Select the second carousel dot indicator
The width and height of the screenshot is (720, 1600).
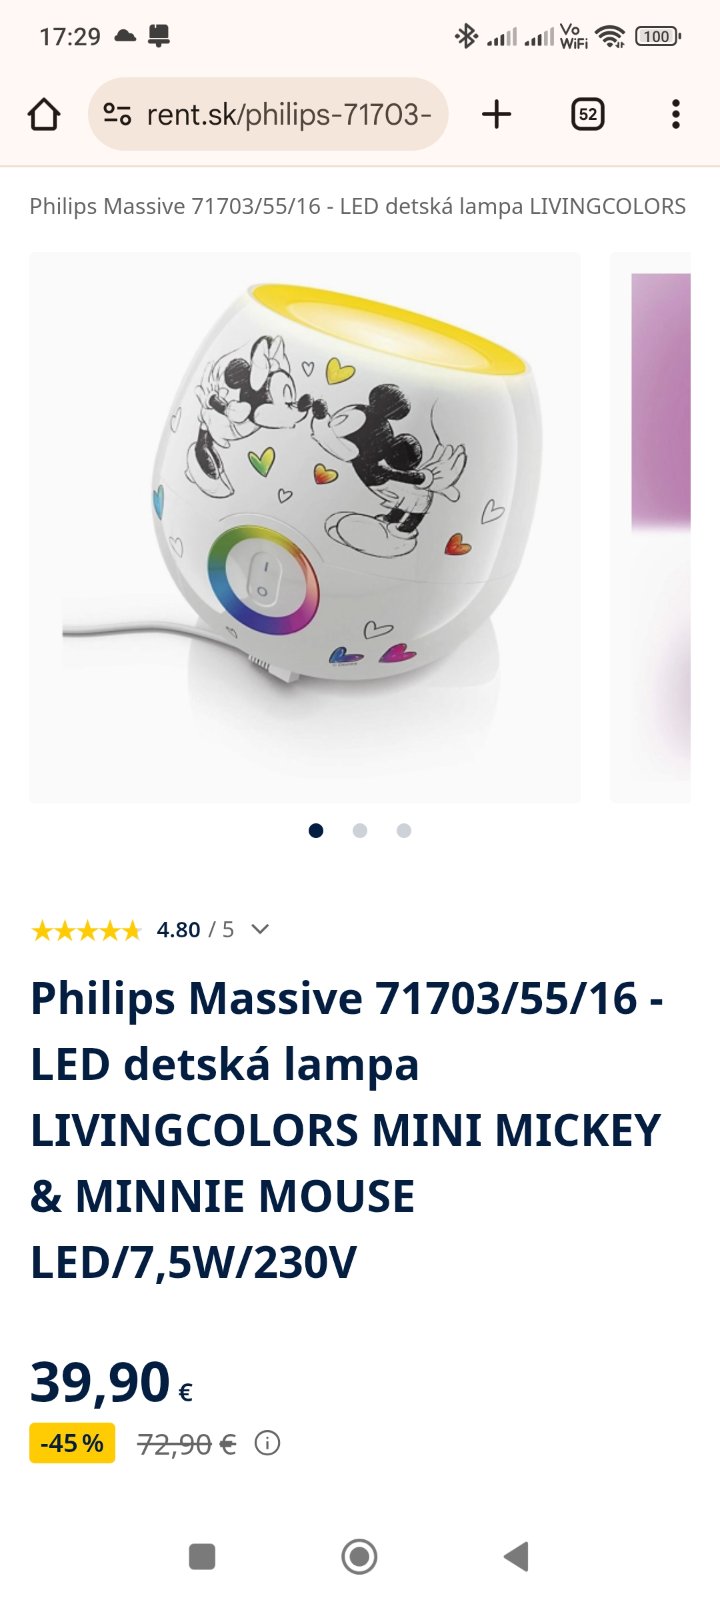[x=360, y=830]
